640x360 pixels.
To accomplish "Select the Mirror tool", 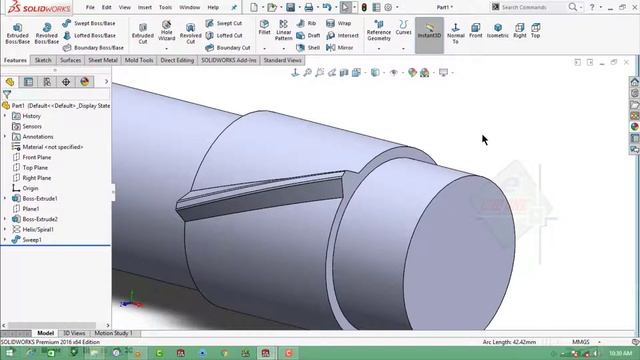I will [x=340, y=48].
